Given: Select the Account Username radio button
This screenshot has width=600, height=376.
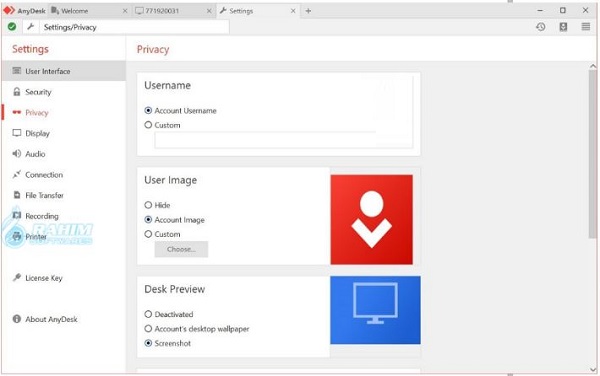Looking at the screenshot, I should click(148, 111).
